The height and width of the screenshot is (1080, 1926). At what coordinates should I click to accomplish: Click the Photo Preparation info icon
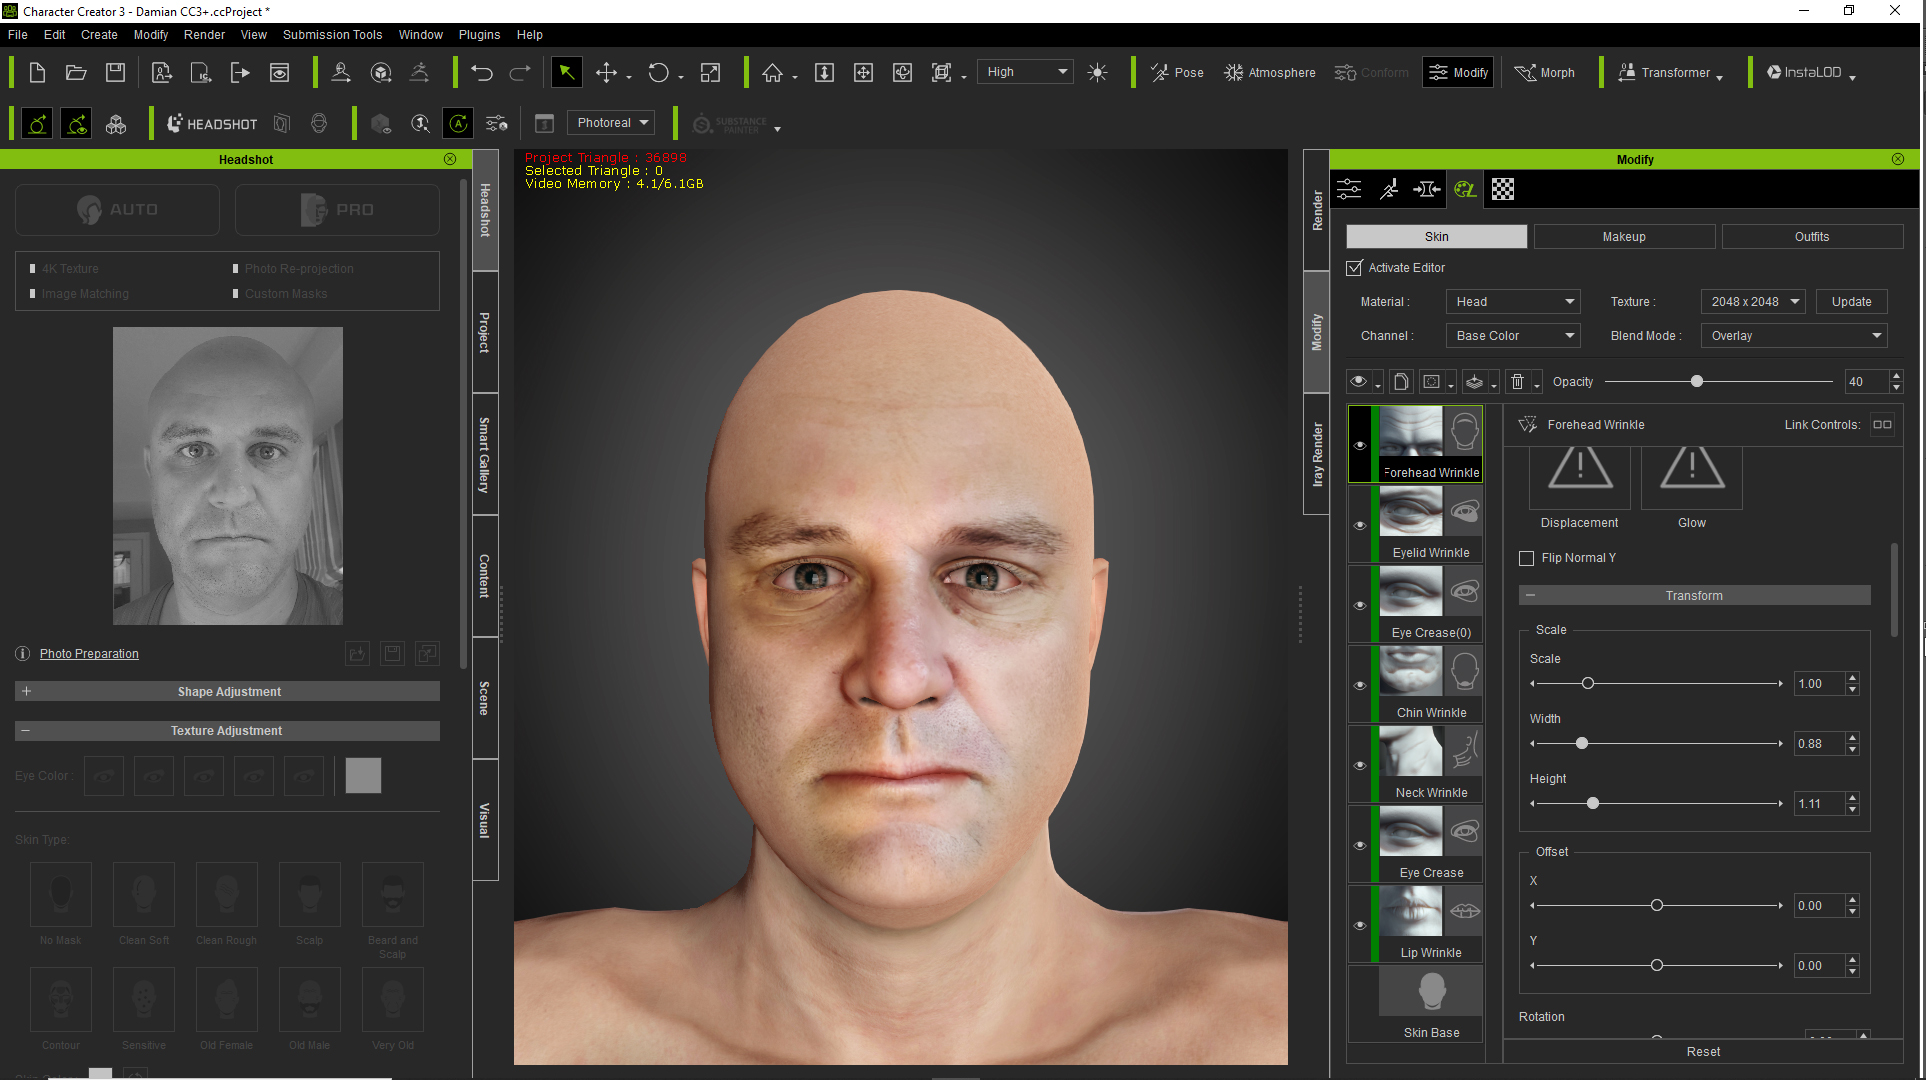pyautogui.click(x=23, y=653)
